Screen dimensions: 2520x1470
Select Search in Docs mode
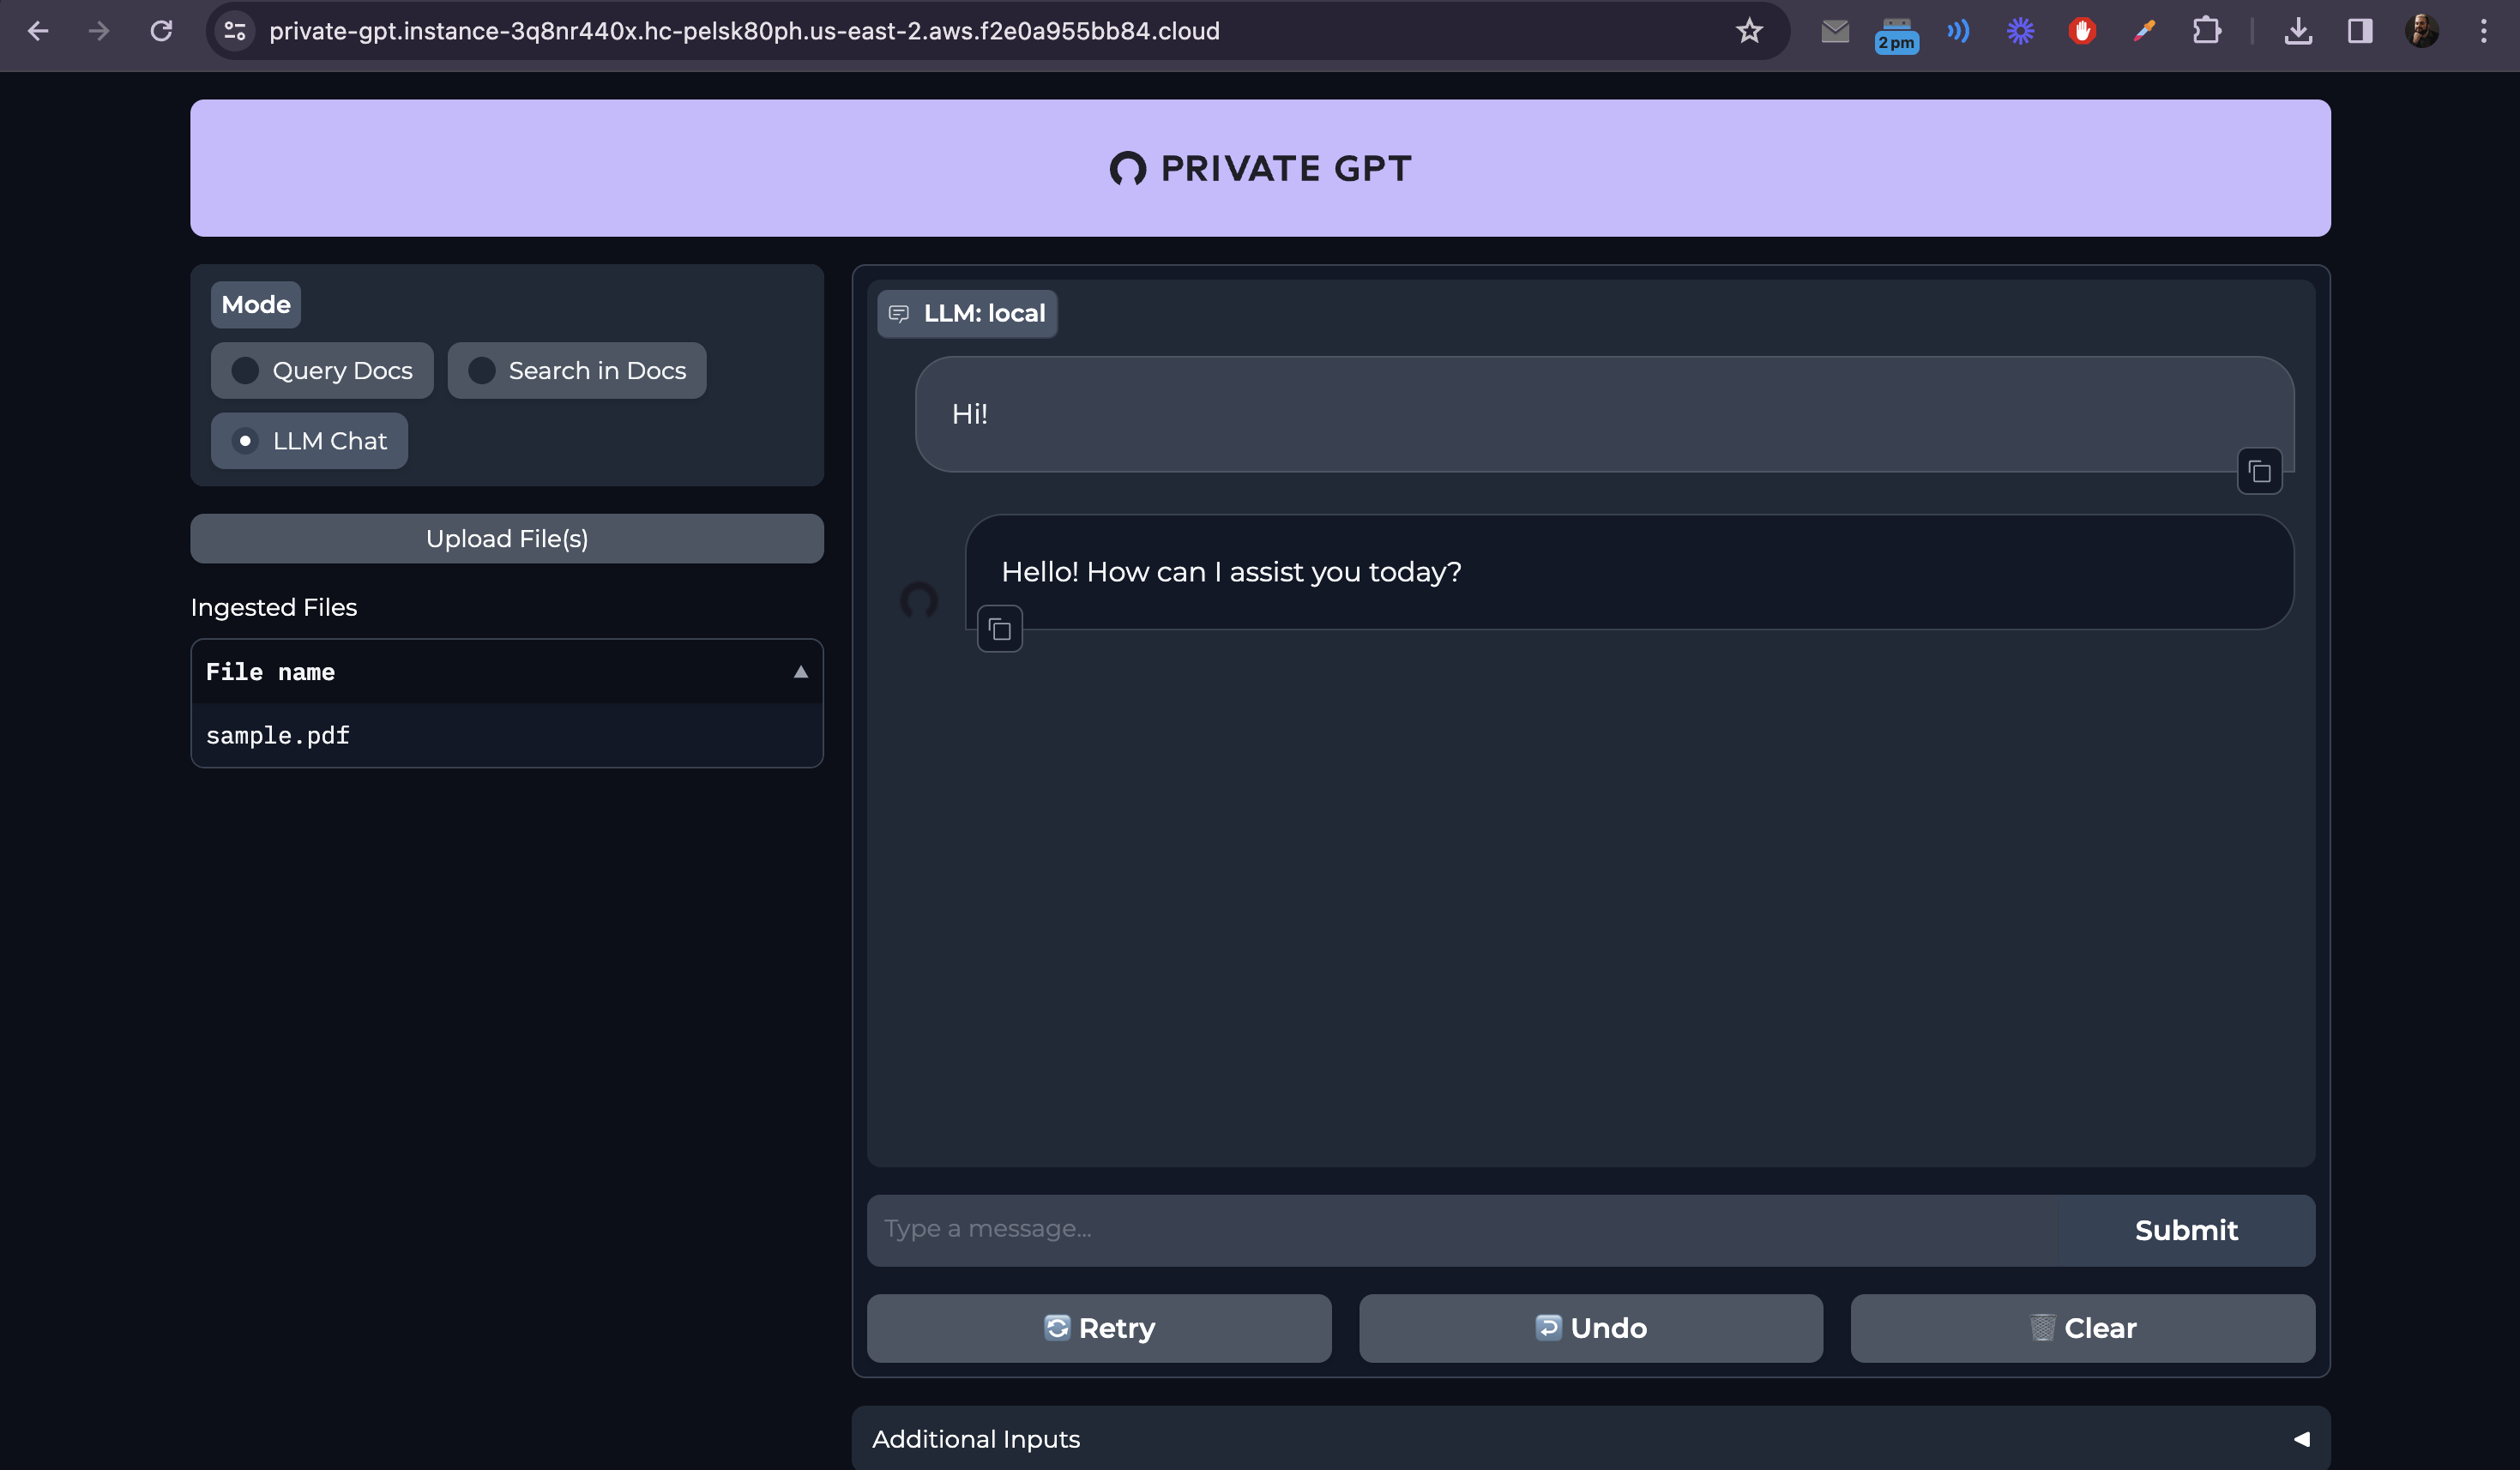point(577,371)
